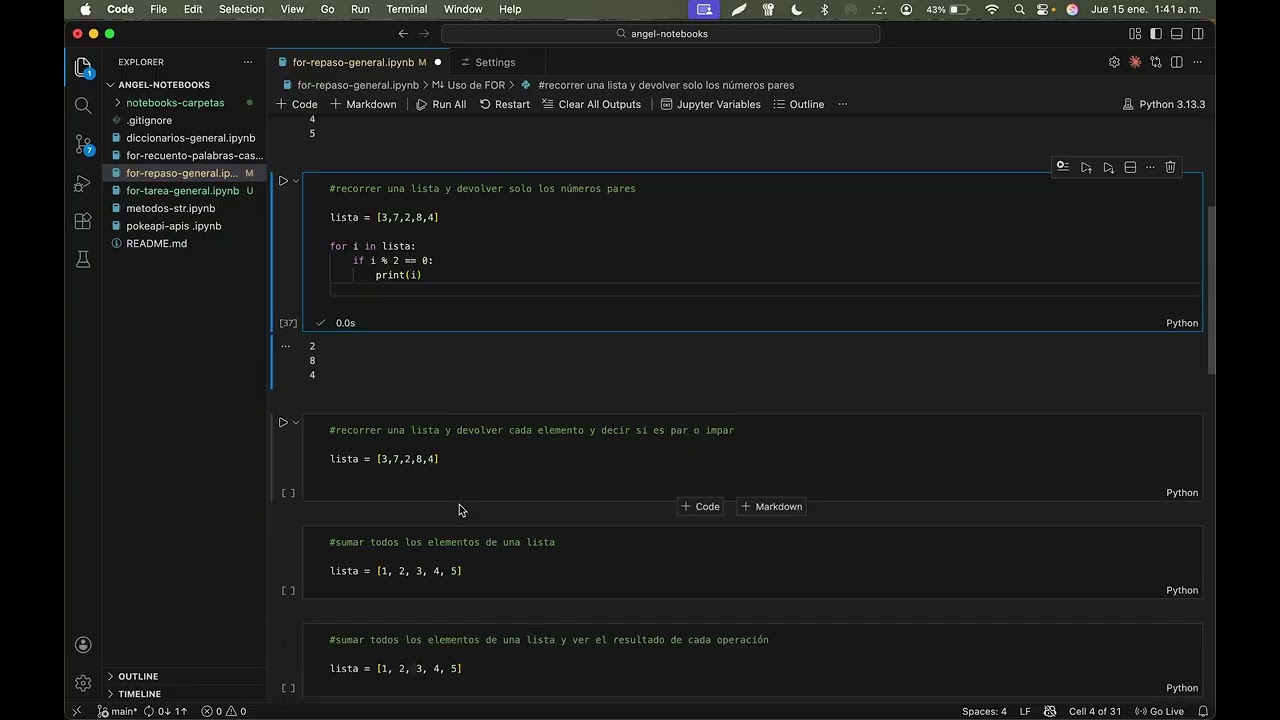
Task: Add a code cell from the notebook toolbar
Action: [296, 104]
